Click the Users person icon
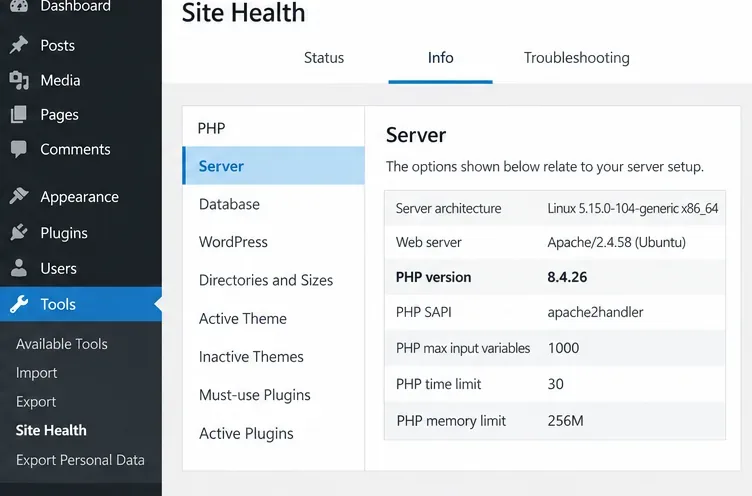The width and height of the screenshot is (752, 496). [x=19, y=268]
